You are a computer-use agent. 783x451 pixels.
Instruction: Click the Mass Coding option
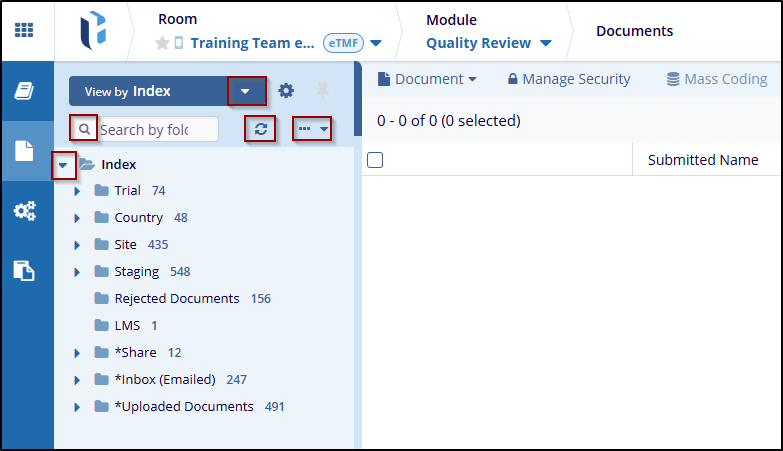716,79
